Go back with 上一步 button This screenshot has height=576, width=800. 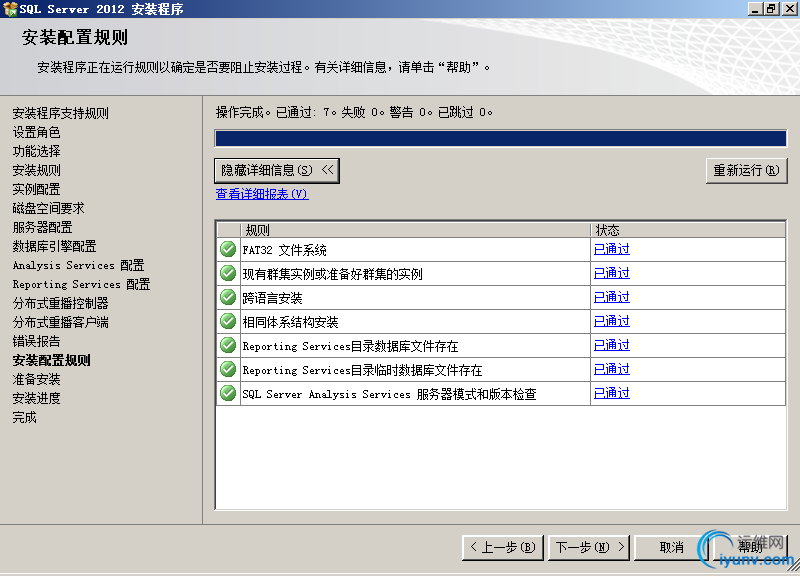[503, 547]
